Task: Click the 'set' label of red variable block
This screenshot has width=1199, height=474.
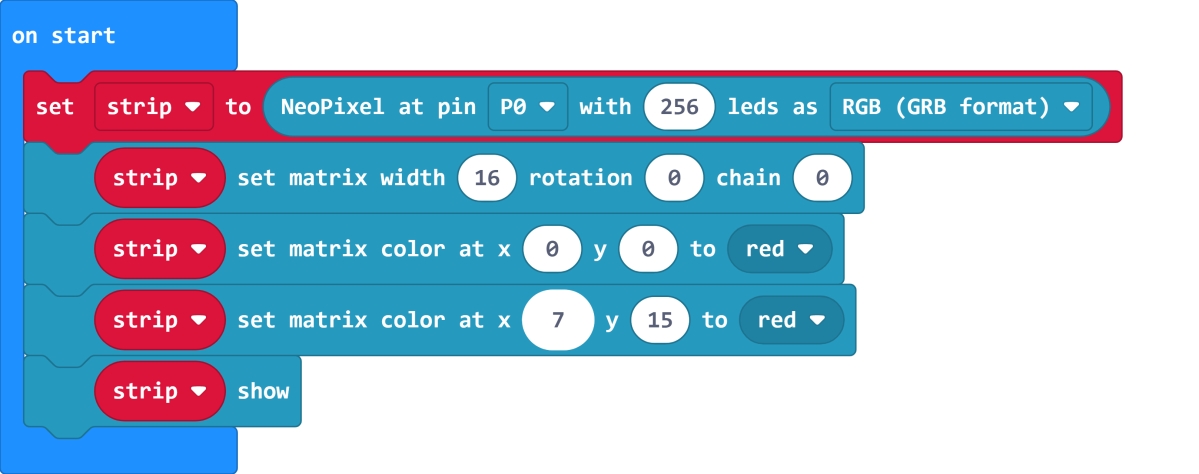Action: click(x=55, y=106)
